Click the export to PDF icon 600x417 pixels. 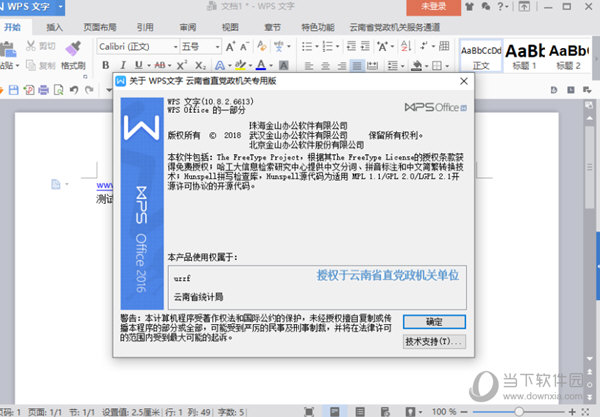29,90
